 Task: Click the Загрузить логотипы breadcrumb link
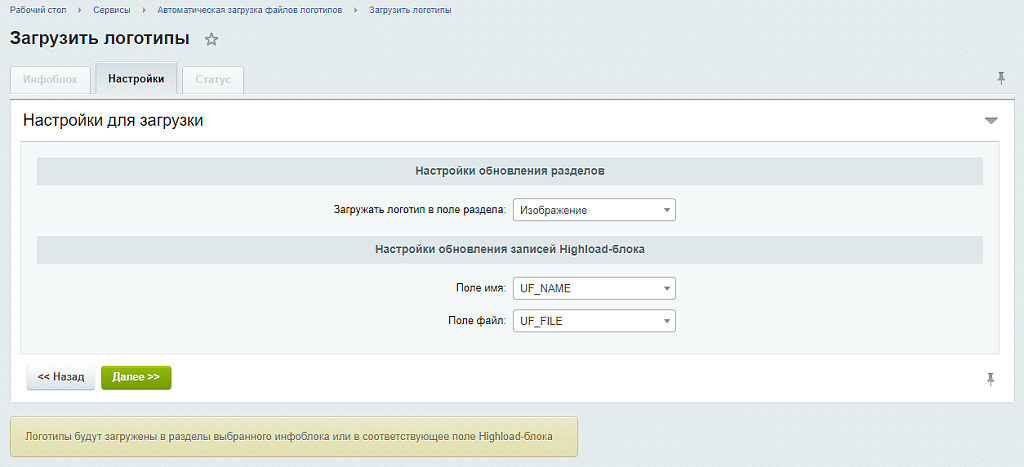coord(410,10)
